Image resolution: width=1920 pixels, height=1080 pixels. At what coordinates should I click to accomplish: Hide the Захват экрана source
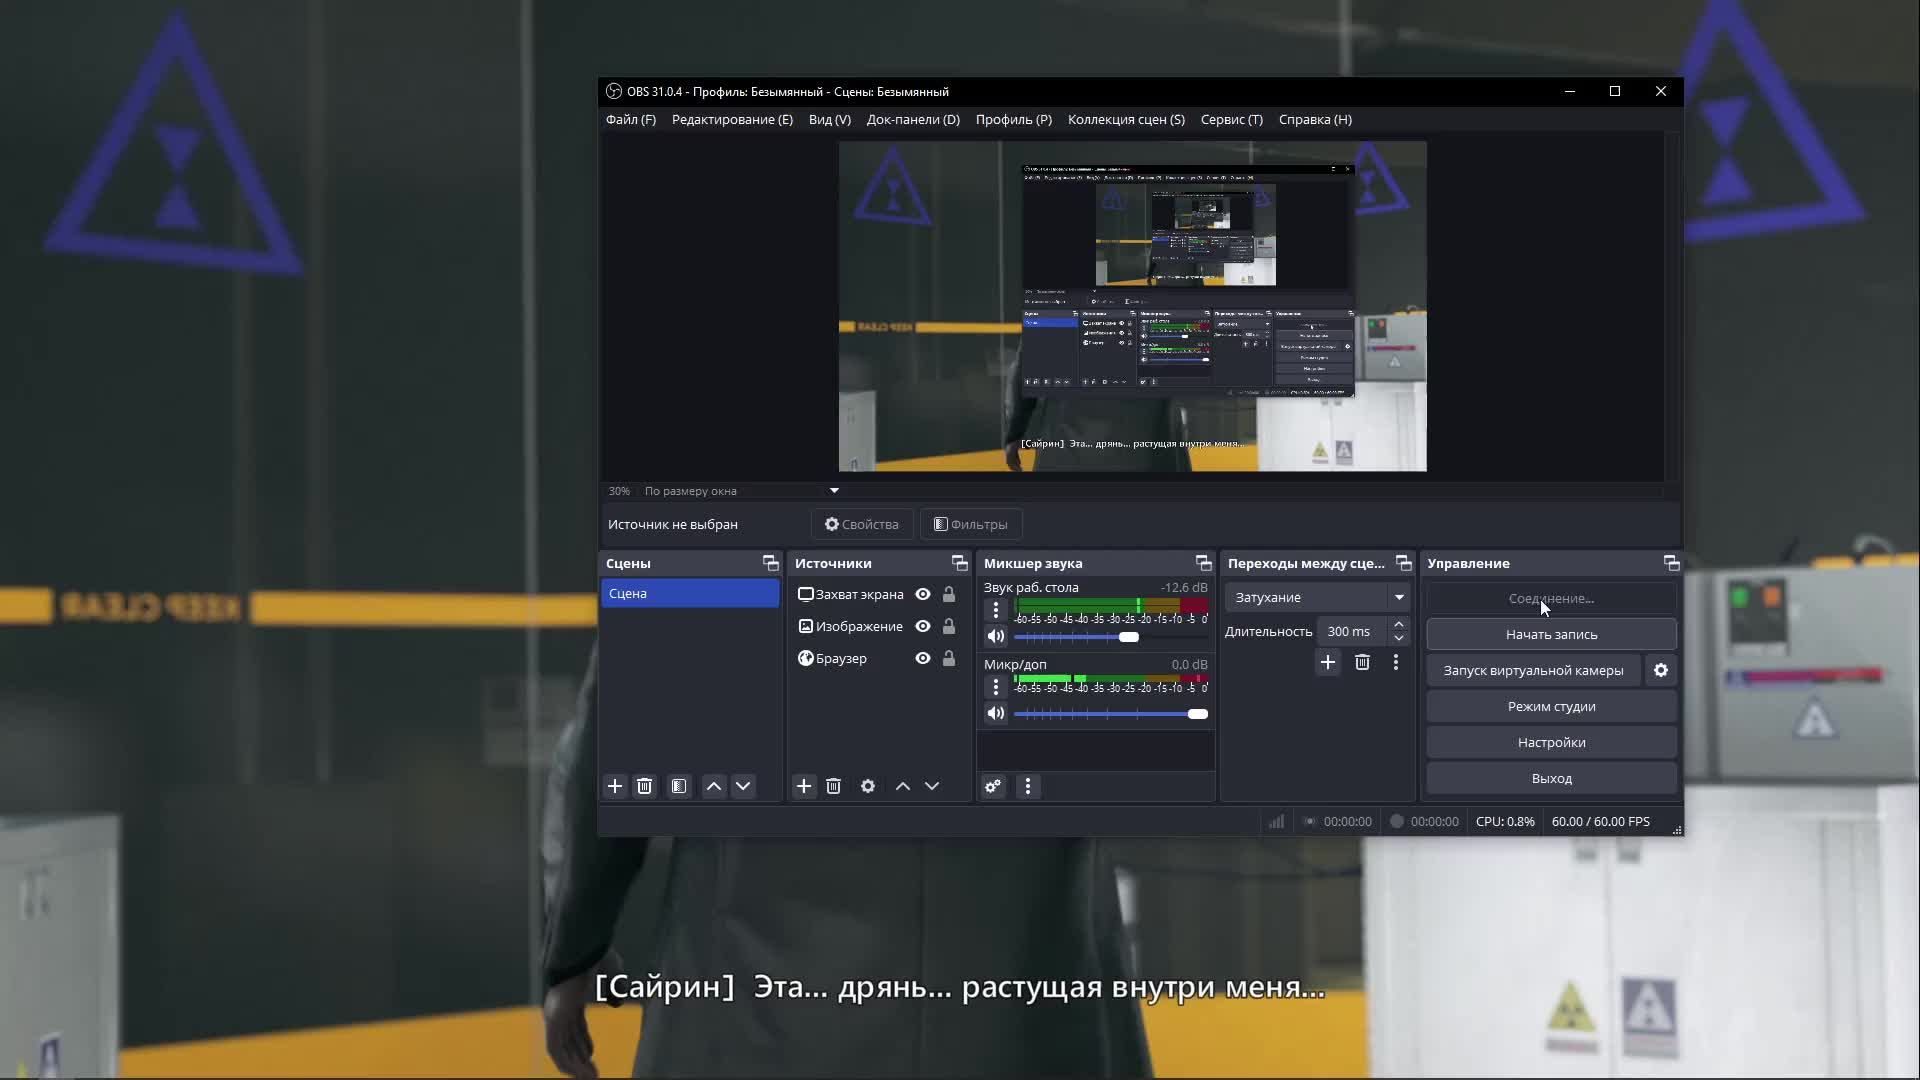[x=923, y=595]
